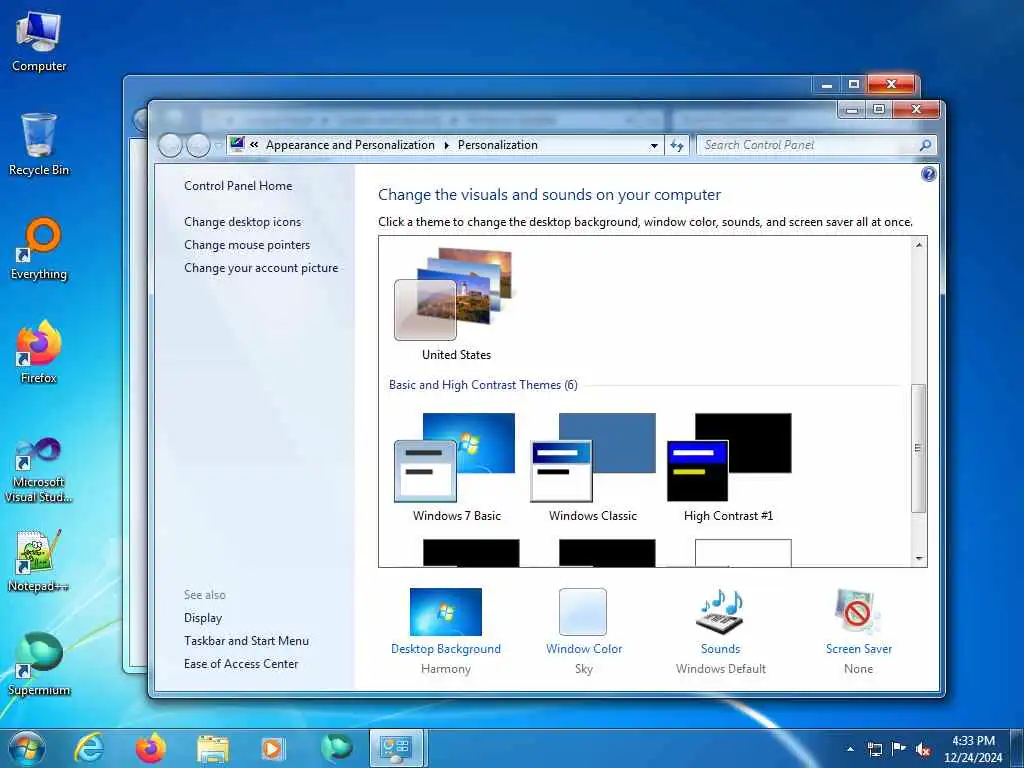Viewport: 1024px width, 768px height.
Task: Click the muted volume tray icon
Action: [x=923, y=749]
